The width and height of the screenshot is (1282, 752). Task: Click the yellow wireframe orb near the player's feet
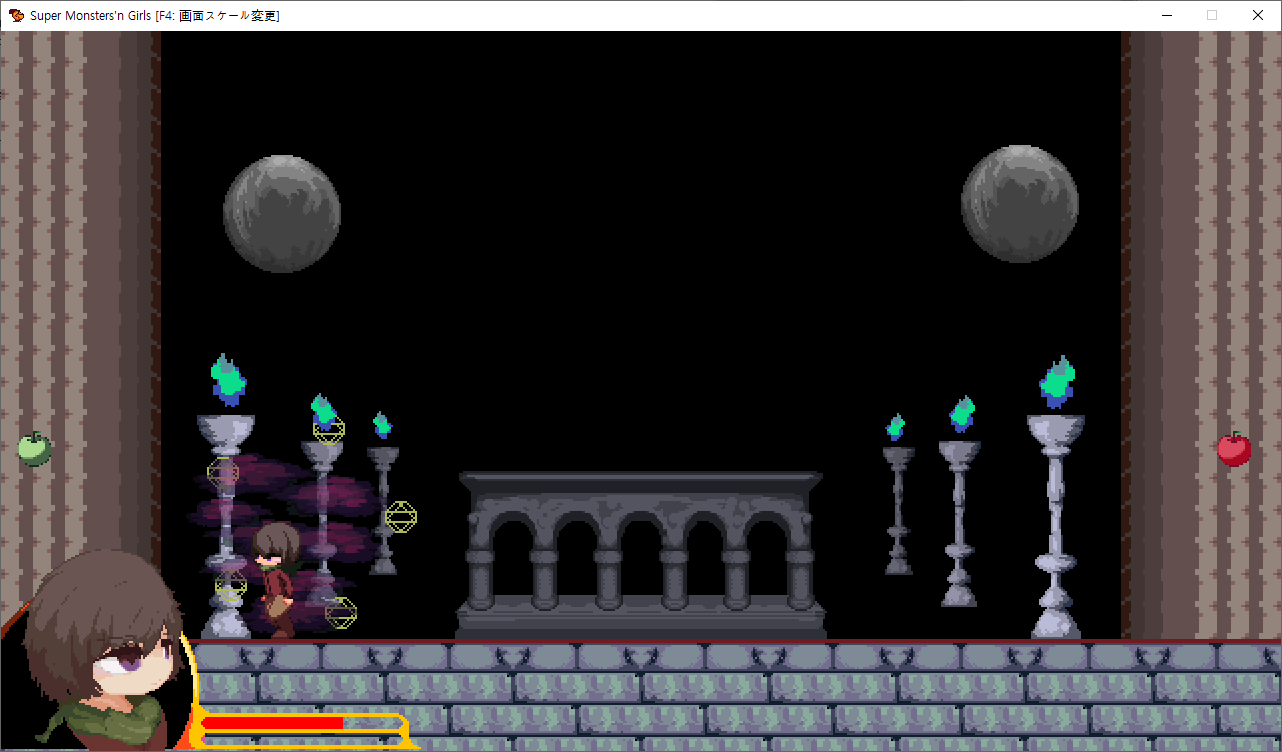point(341,613)
